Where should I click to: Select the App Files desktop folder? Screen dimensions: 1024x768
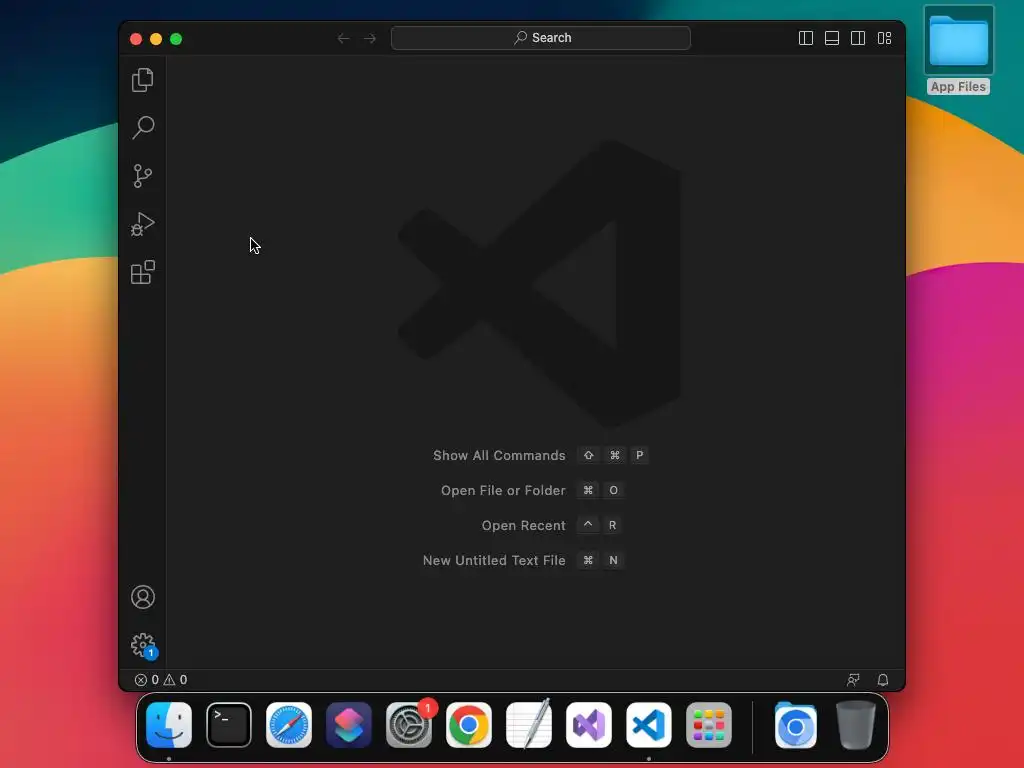(958, 50)
